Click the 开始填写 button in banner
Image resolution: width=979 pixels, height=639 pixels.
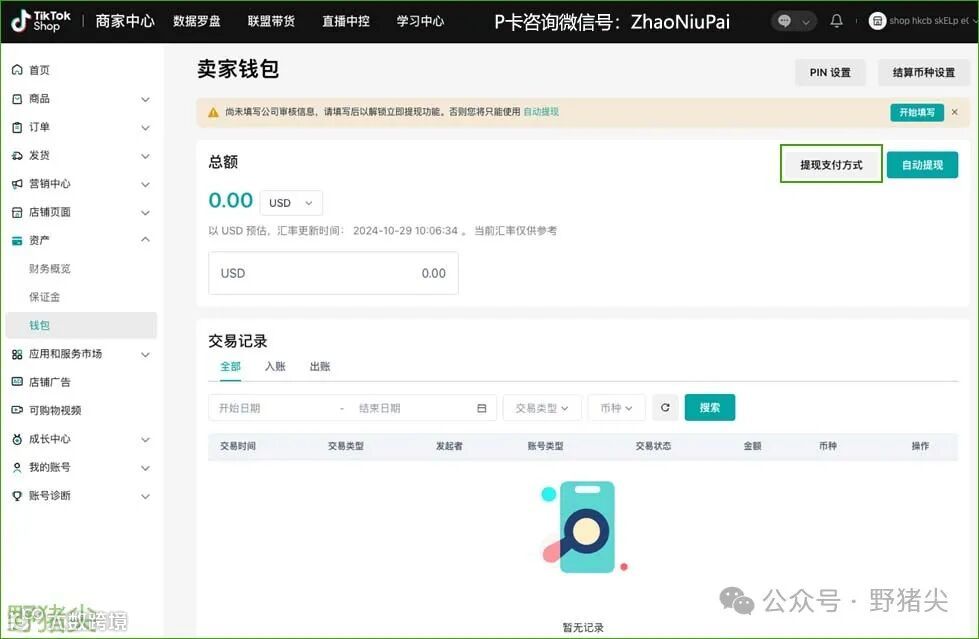click(917, 112)
